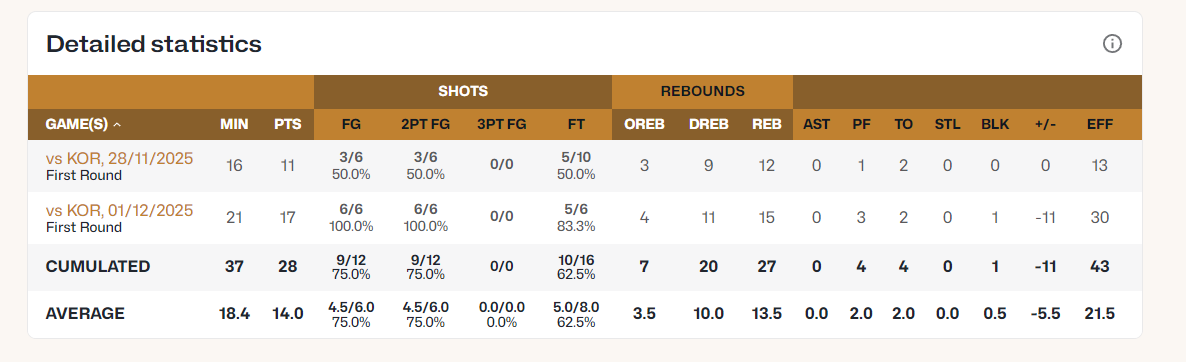The height and width of the screenshot is (362, 1186).
Task: Click the sort caret next to GAME(S)
Action: click(116, 124)
